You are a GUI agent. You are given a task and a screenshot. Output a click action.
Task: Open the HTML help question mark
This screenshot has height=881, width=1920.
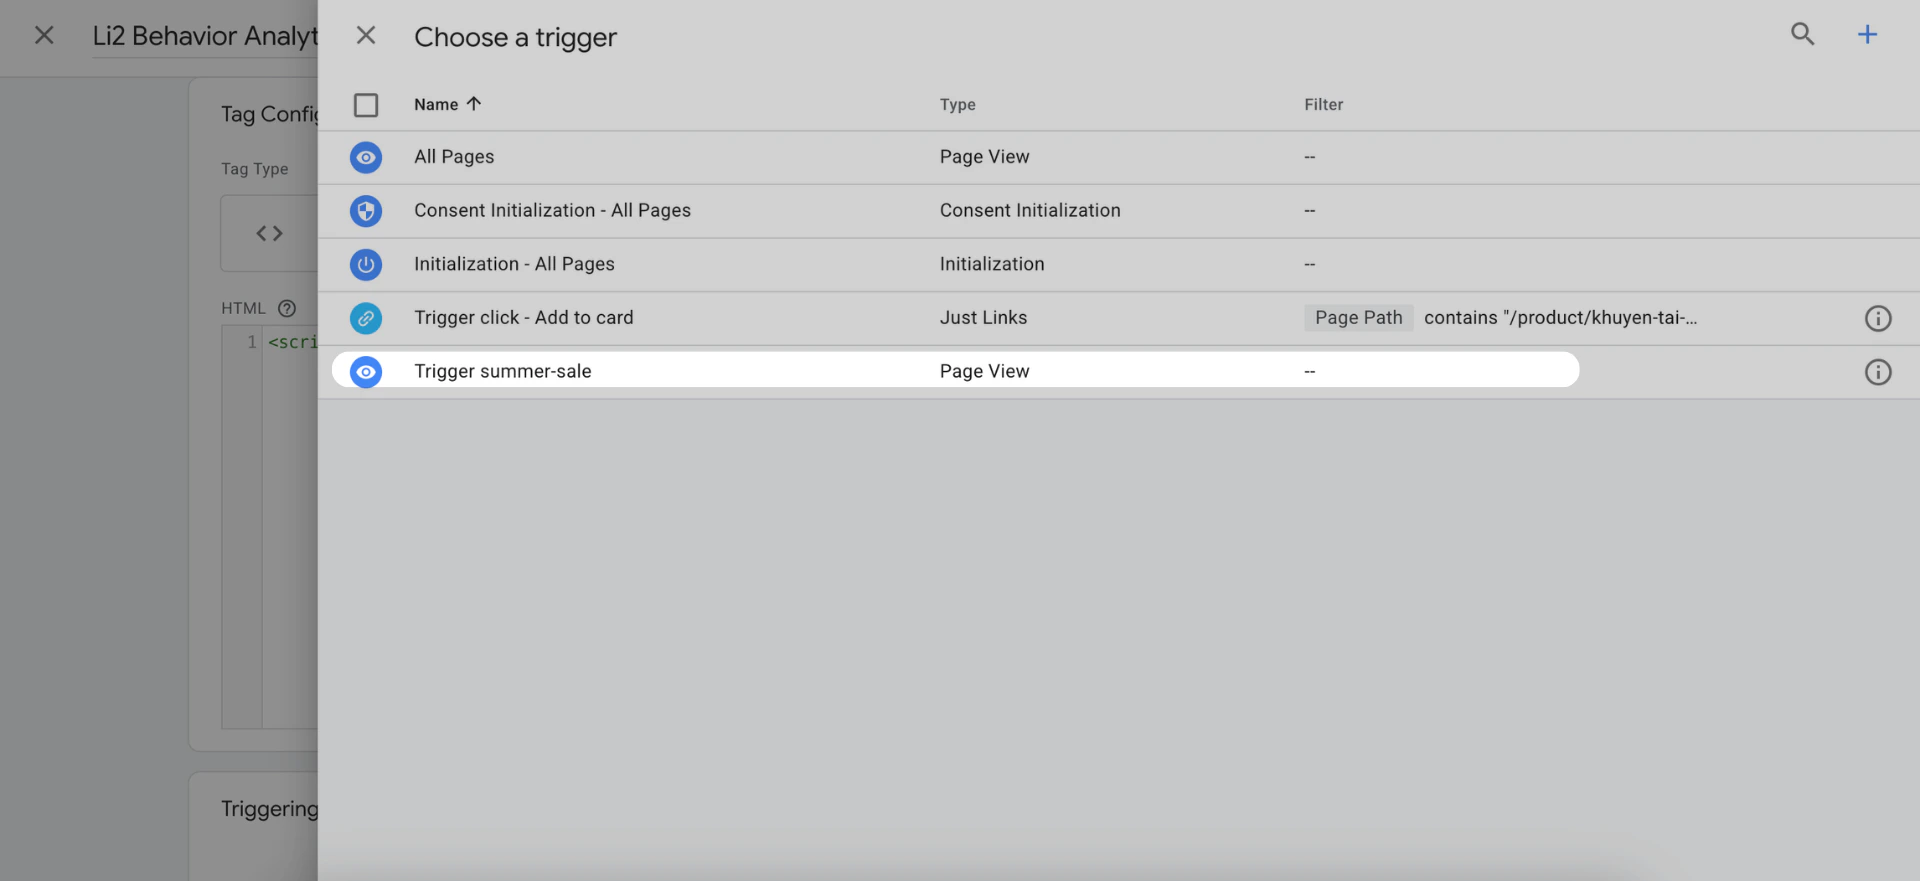pos(287,308)
